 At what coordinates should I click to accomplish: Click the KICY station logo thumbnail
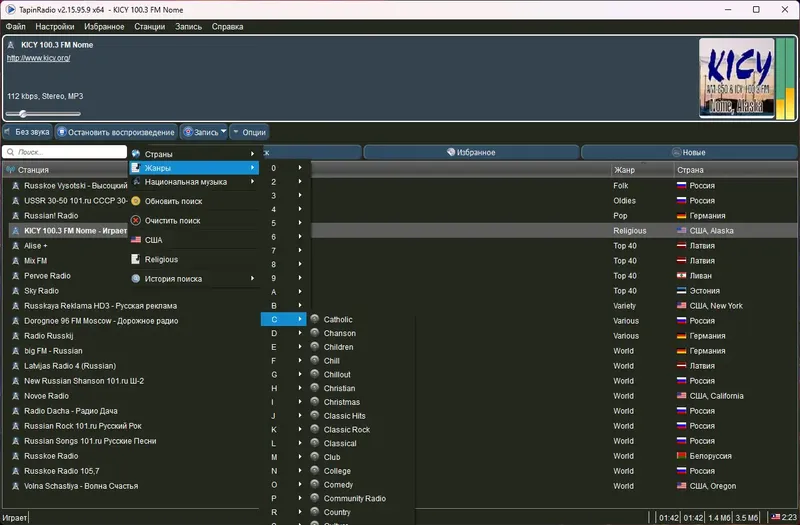click(736, 78)
